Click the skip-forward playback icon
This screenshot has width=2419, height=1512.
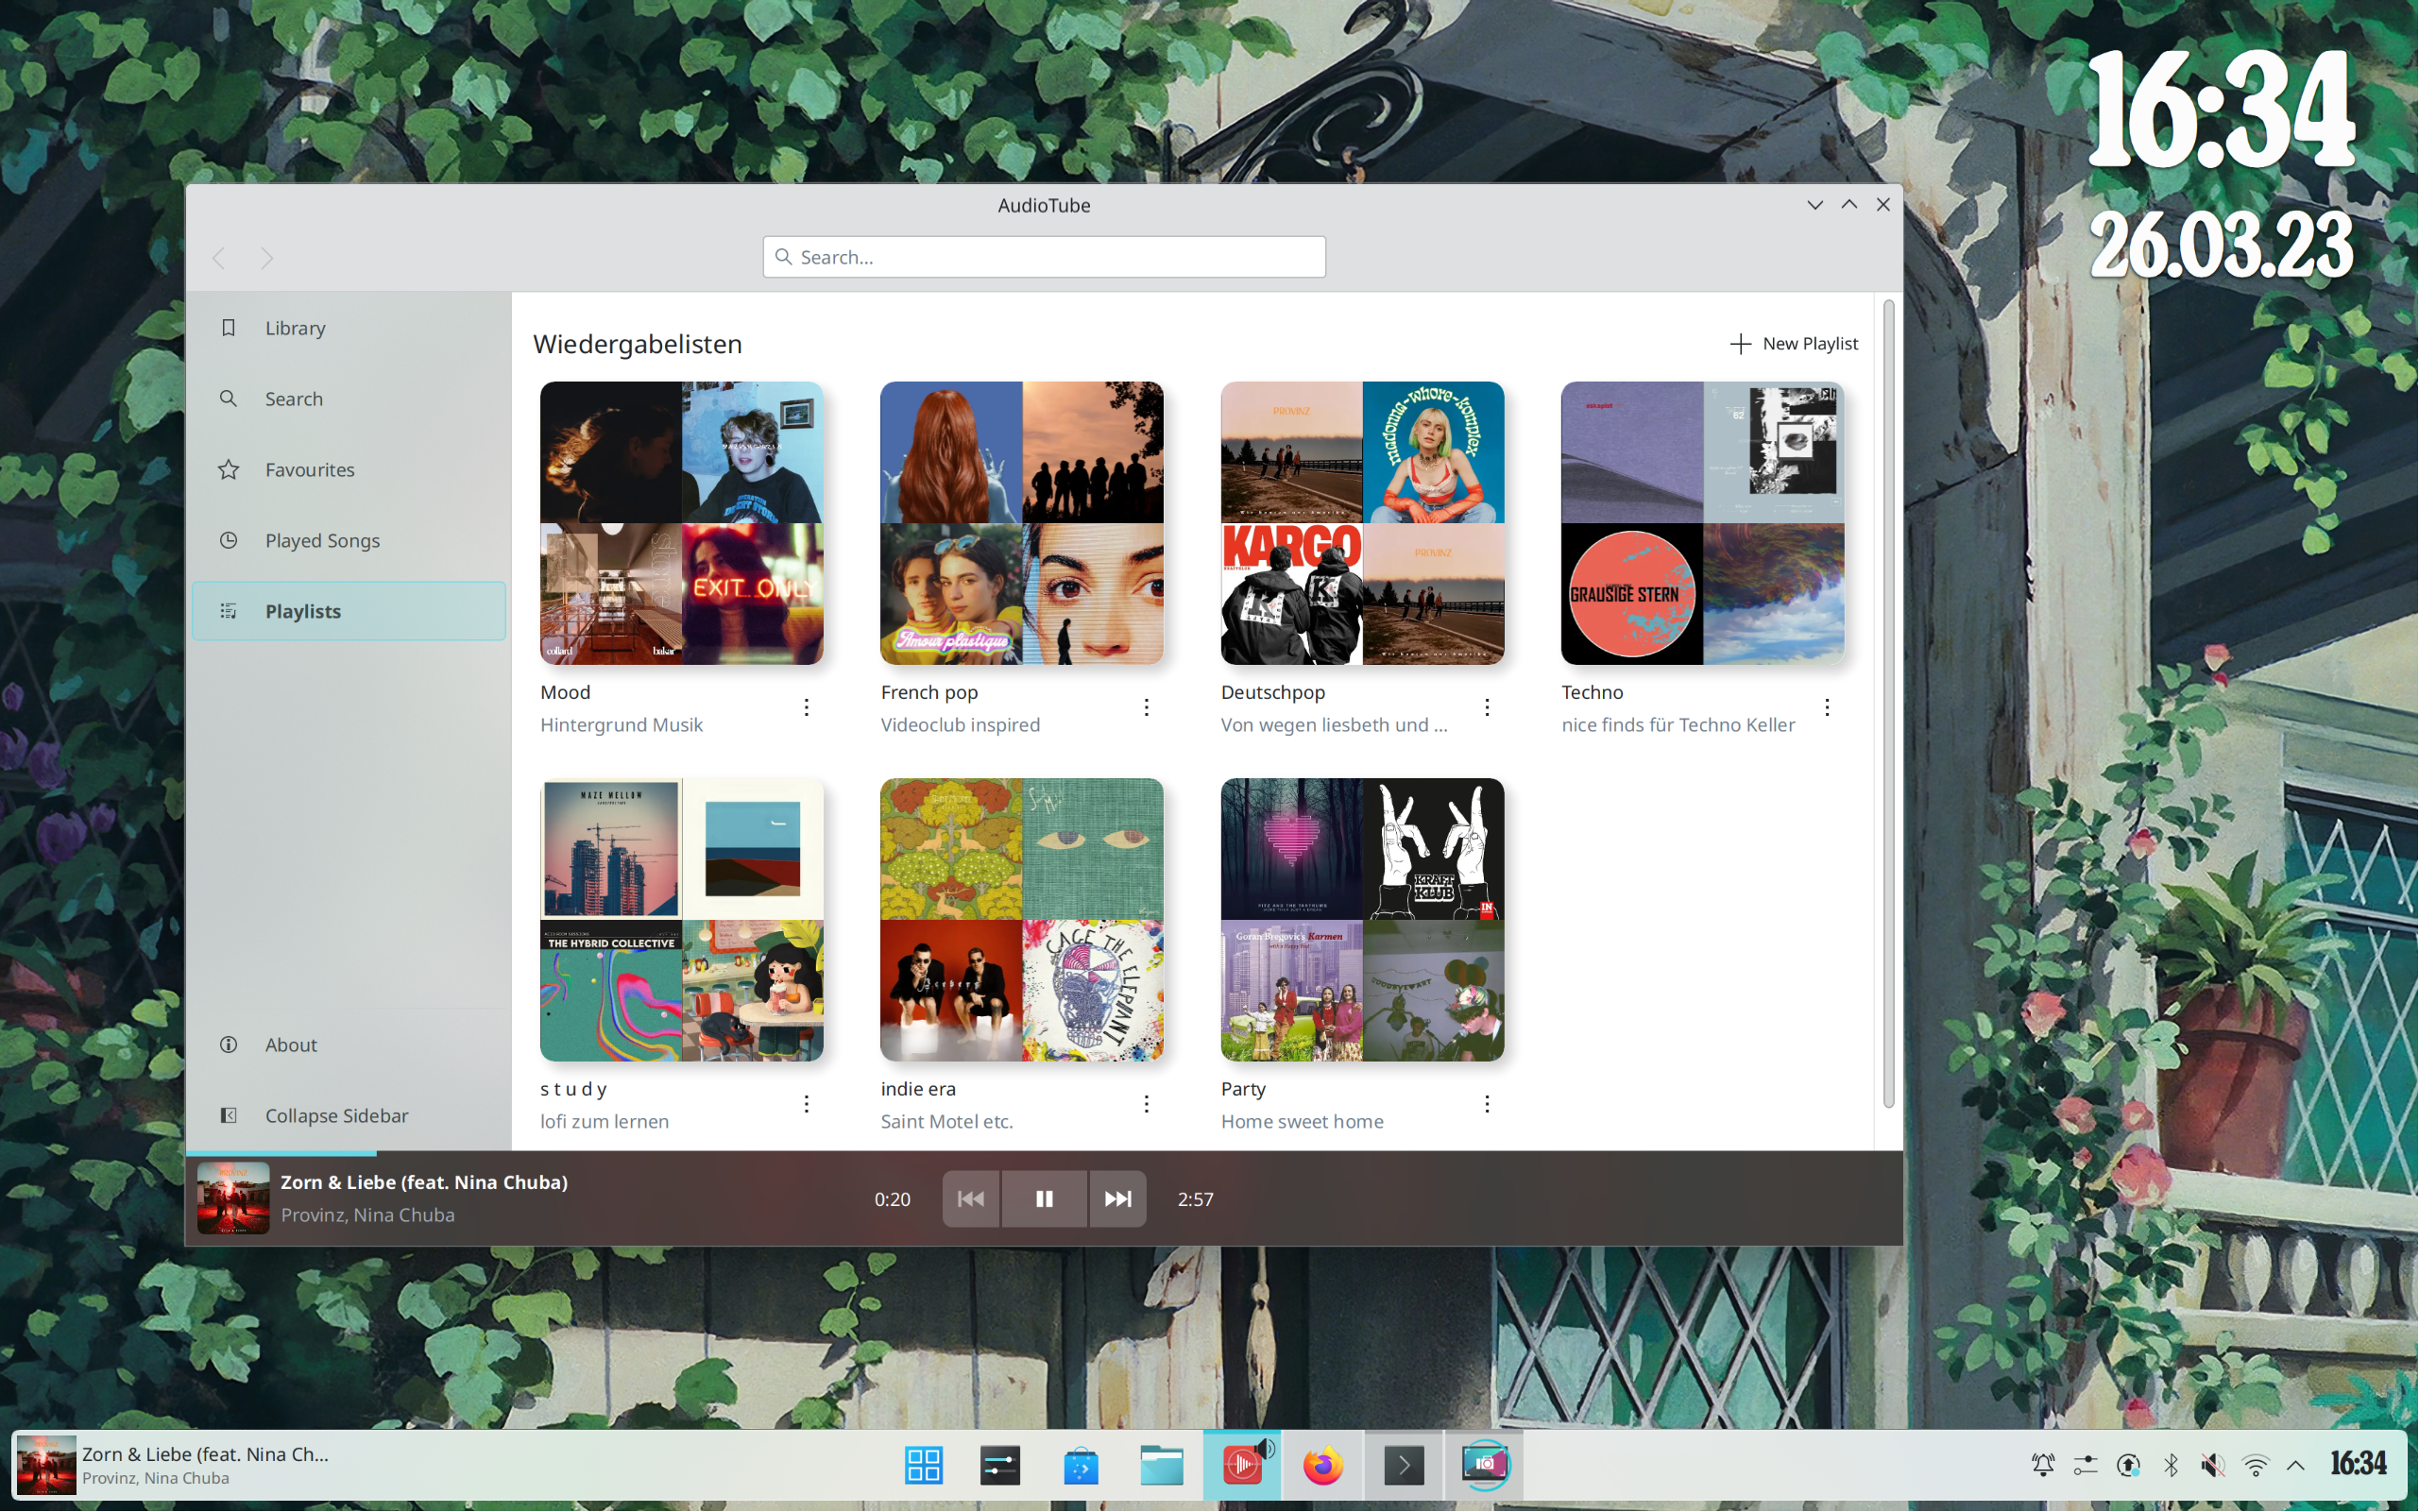1116,1198
